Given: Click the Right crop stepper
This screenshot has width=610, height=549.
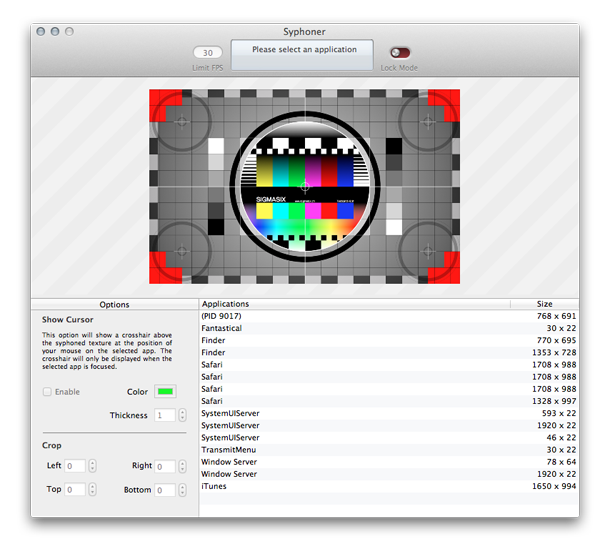Looking at the screenshot, I should [182, 466].
